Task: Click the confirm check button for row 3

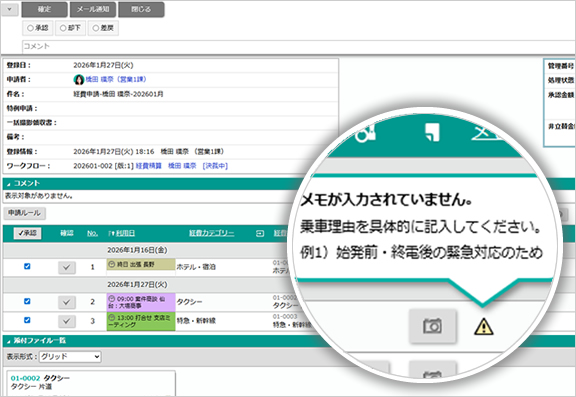Action: click(x=67, y=321)
